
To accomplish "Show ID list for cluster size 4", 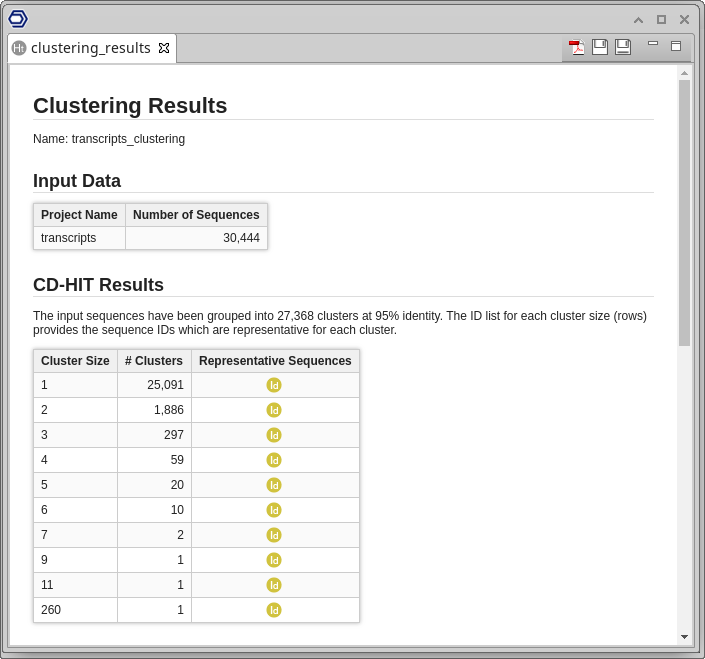I will pyautogui.click(x=274, y=460).
